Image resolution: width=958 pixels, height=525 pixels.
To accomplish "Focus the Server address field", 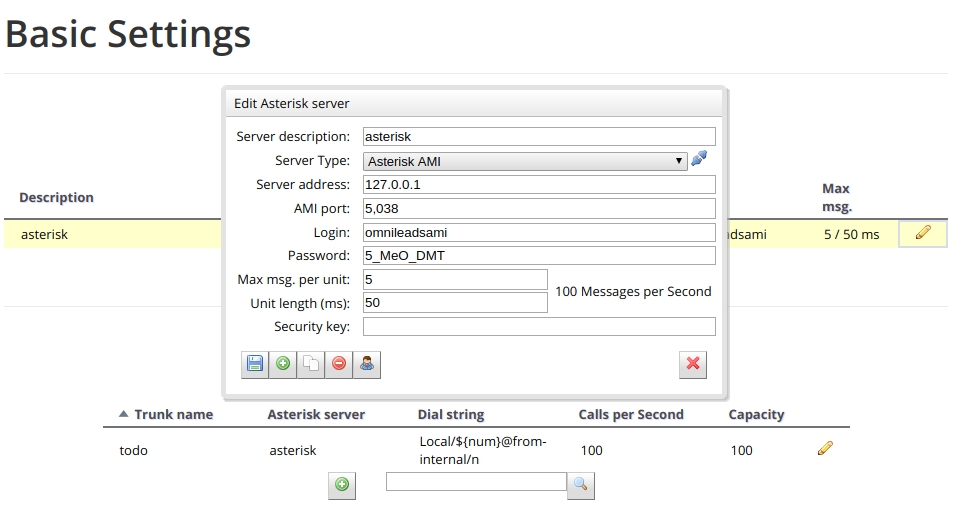I will point(539,185).
